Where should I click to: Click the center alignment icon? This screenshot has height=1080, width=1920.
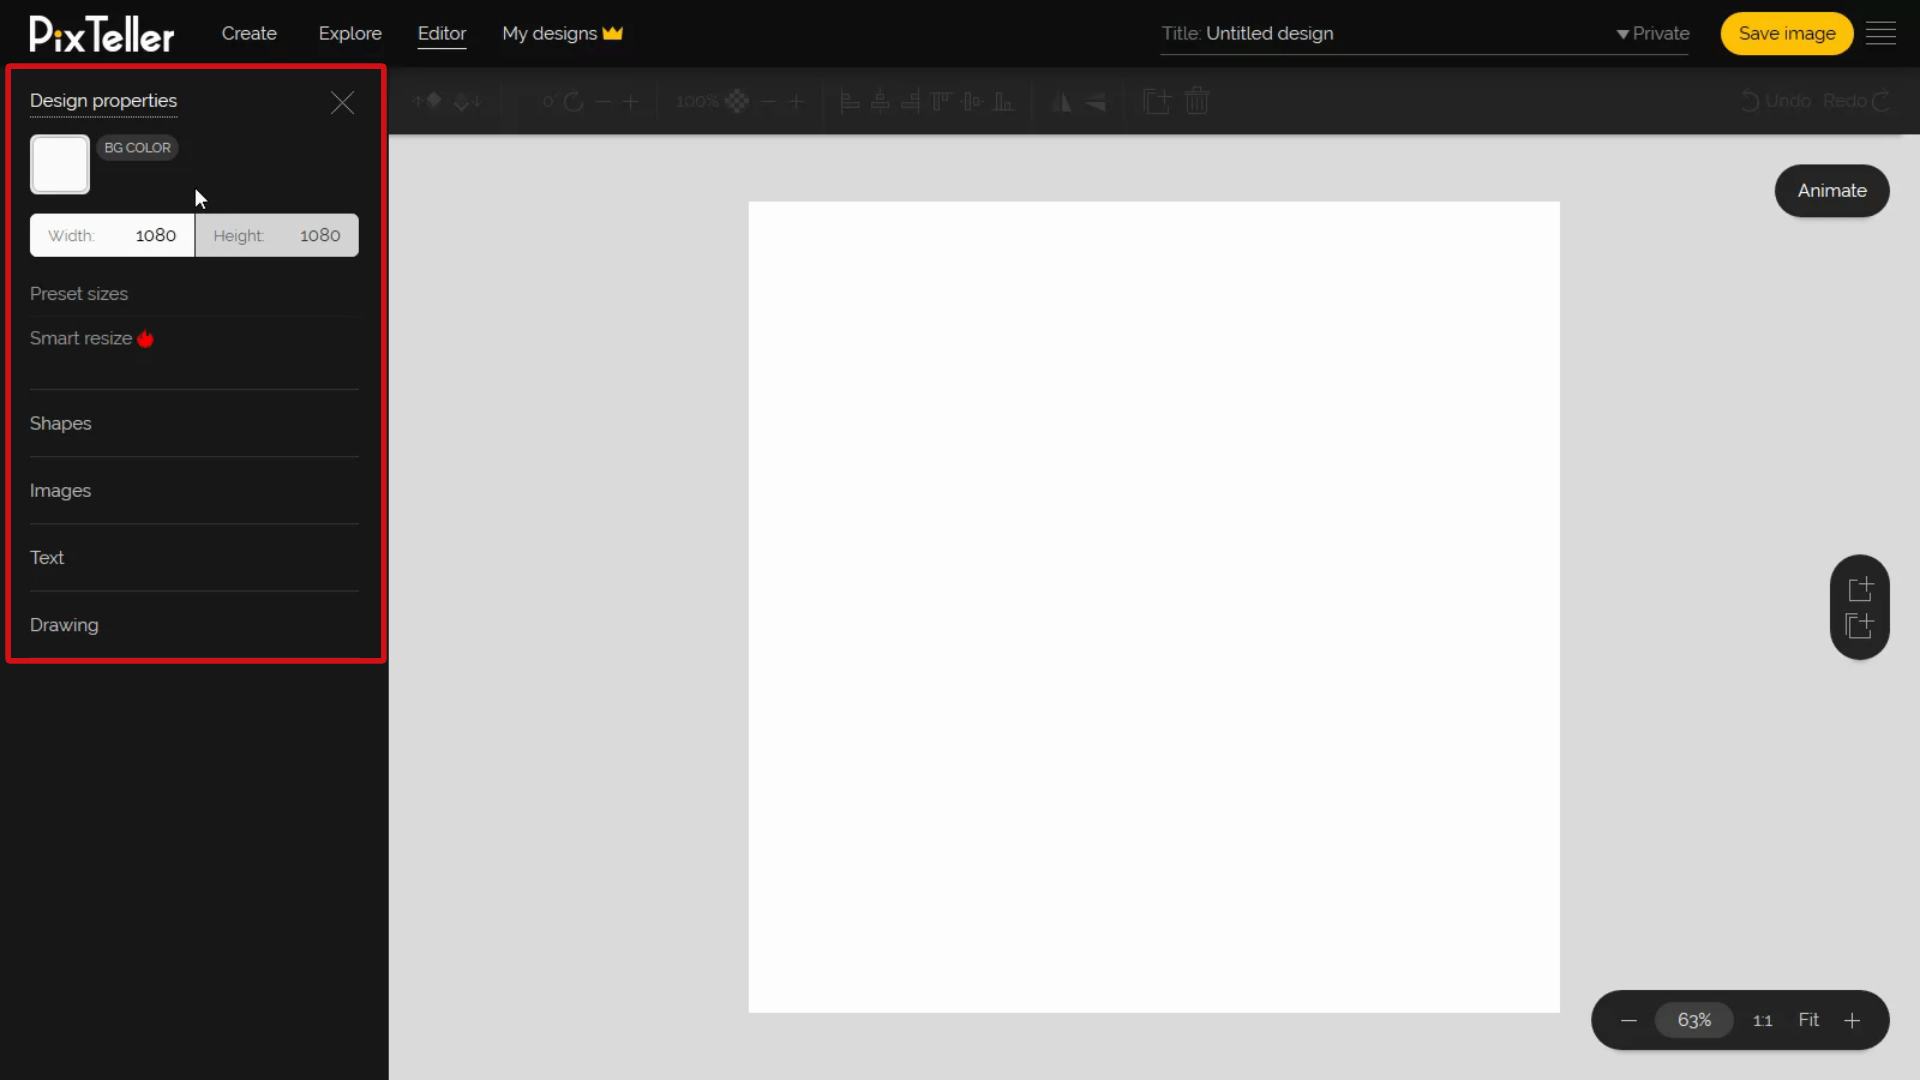880,100
